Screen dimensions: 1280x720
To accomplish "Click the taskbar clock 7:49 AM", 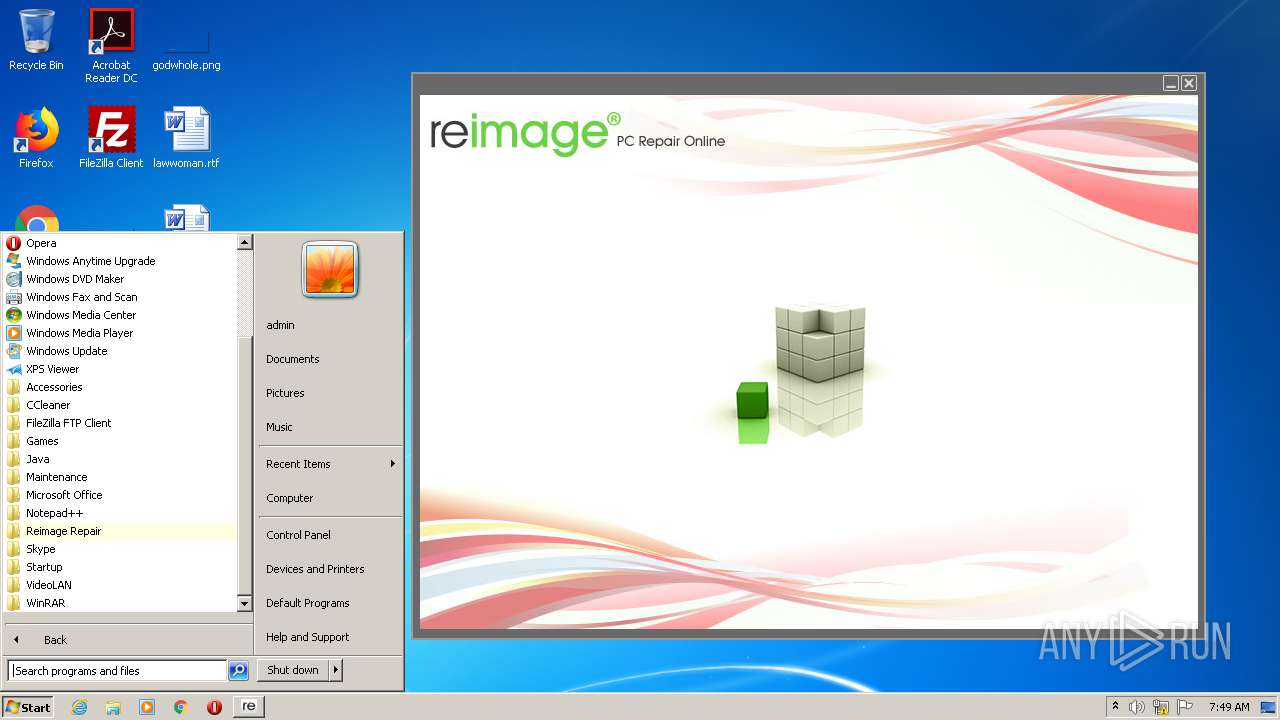I will pyautogui.click(x=1229, y=707).
